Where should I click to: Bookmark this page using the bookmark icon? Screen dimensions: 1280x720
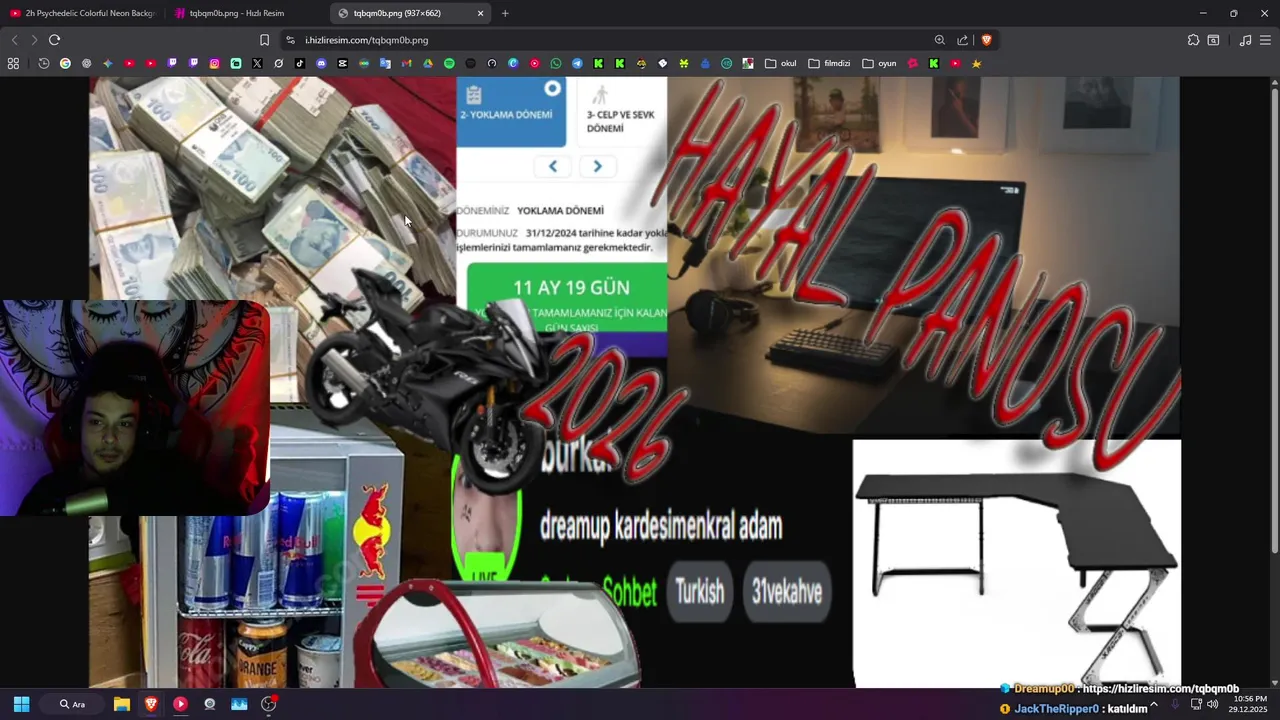pos(264,40)
